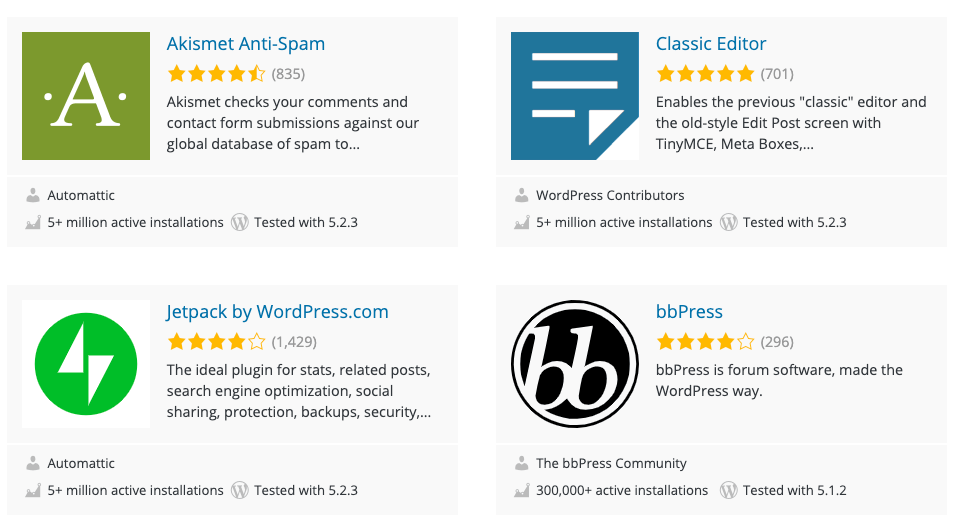Click the Classic Editor five-star rating
The image size is (958, 531).
point(705,73)
